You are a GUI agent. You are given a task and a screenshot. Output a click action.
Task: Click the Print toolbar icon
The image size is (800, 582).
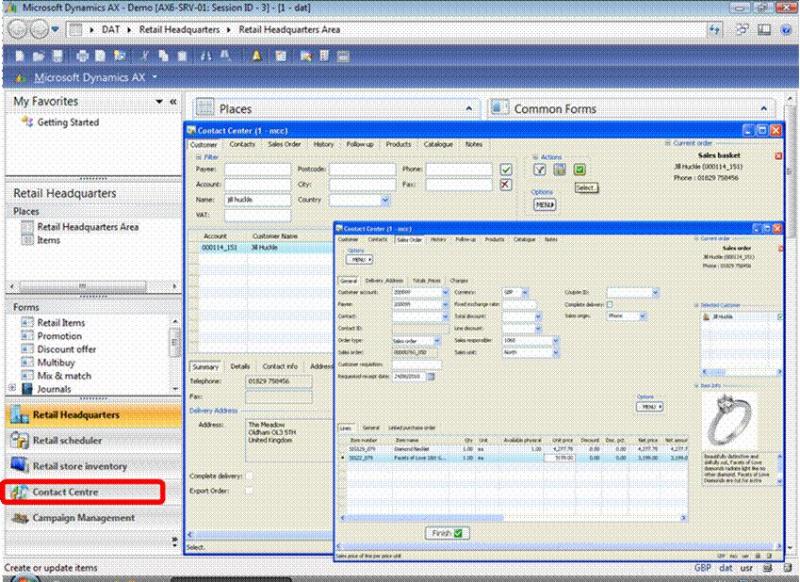[x=82, y=56]
